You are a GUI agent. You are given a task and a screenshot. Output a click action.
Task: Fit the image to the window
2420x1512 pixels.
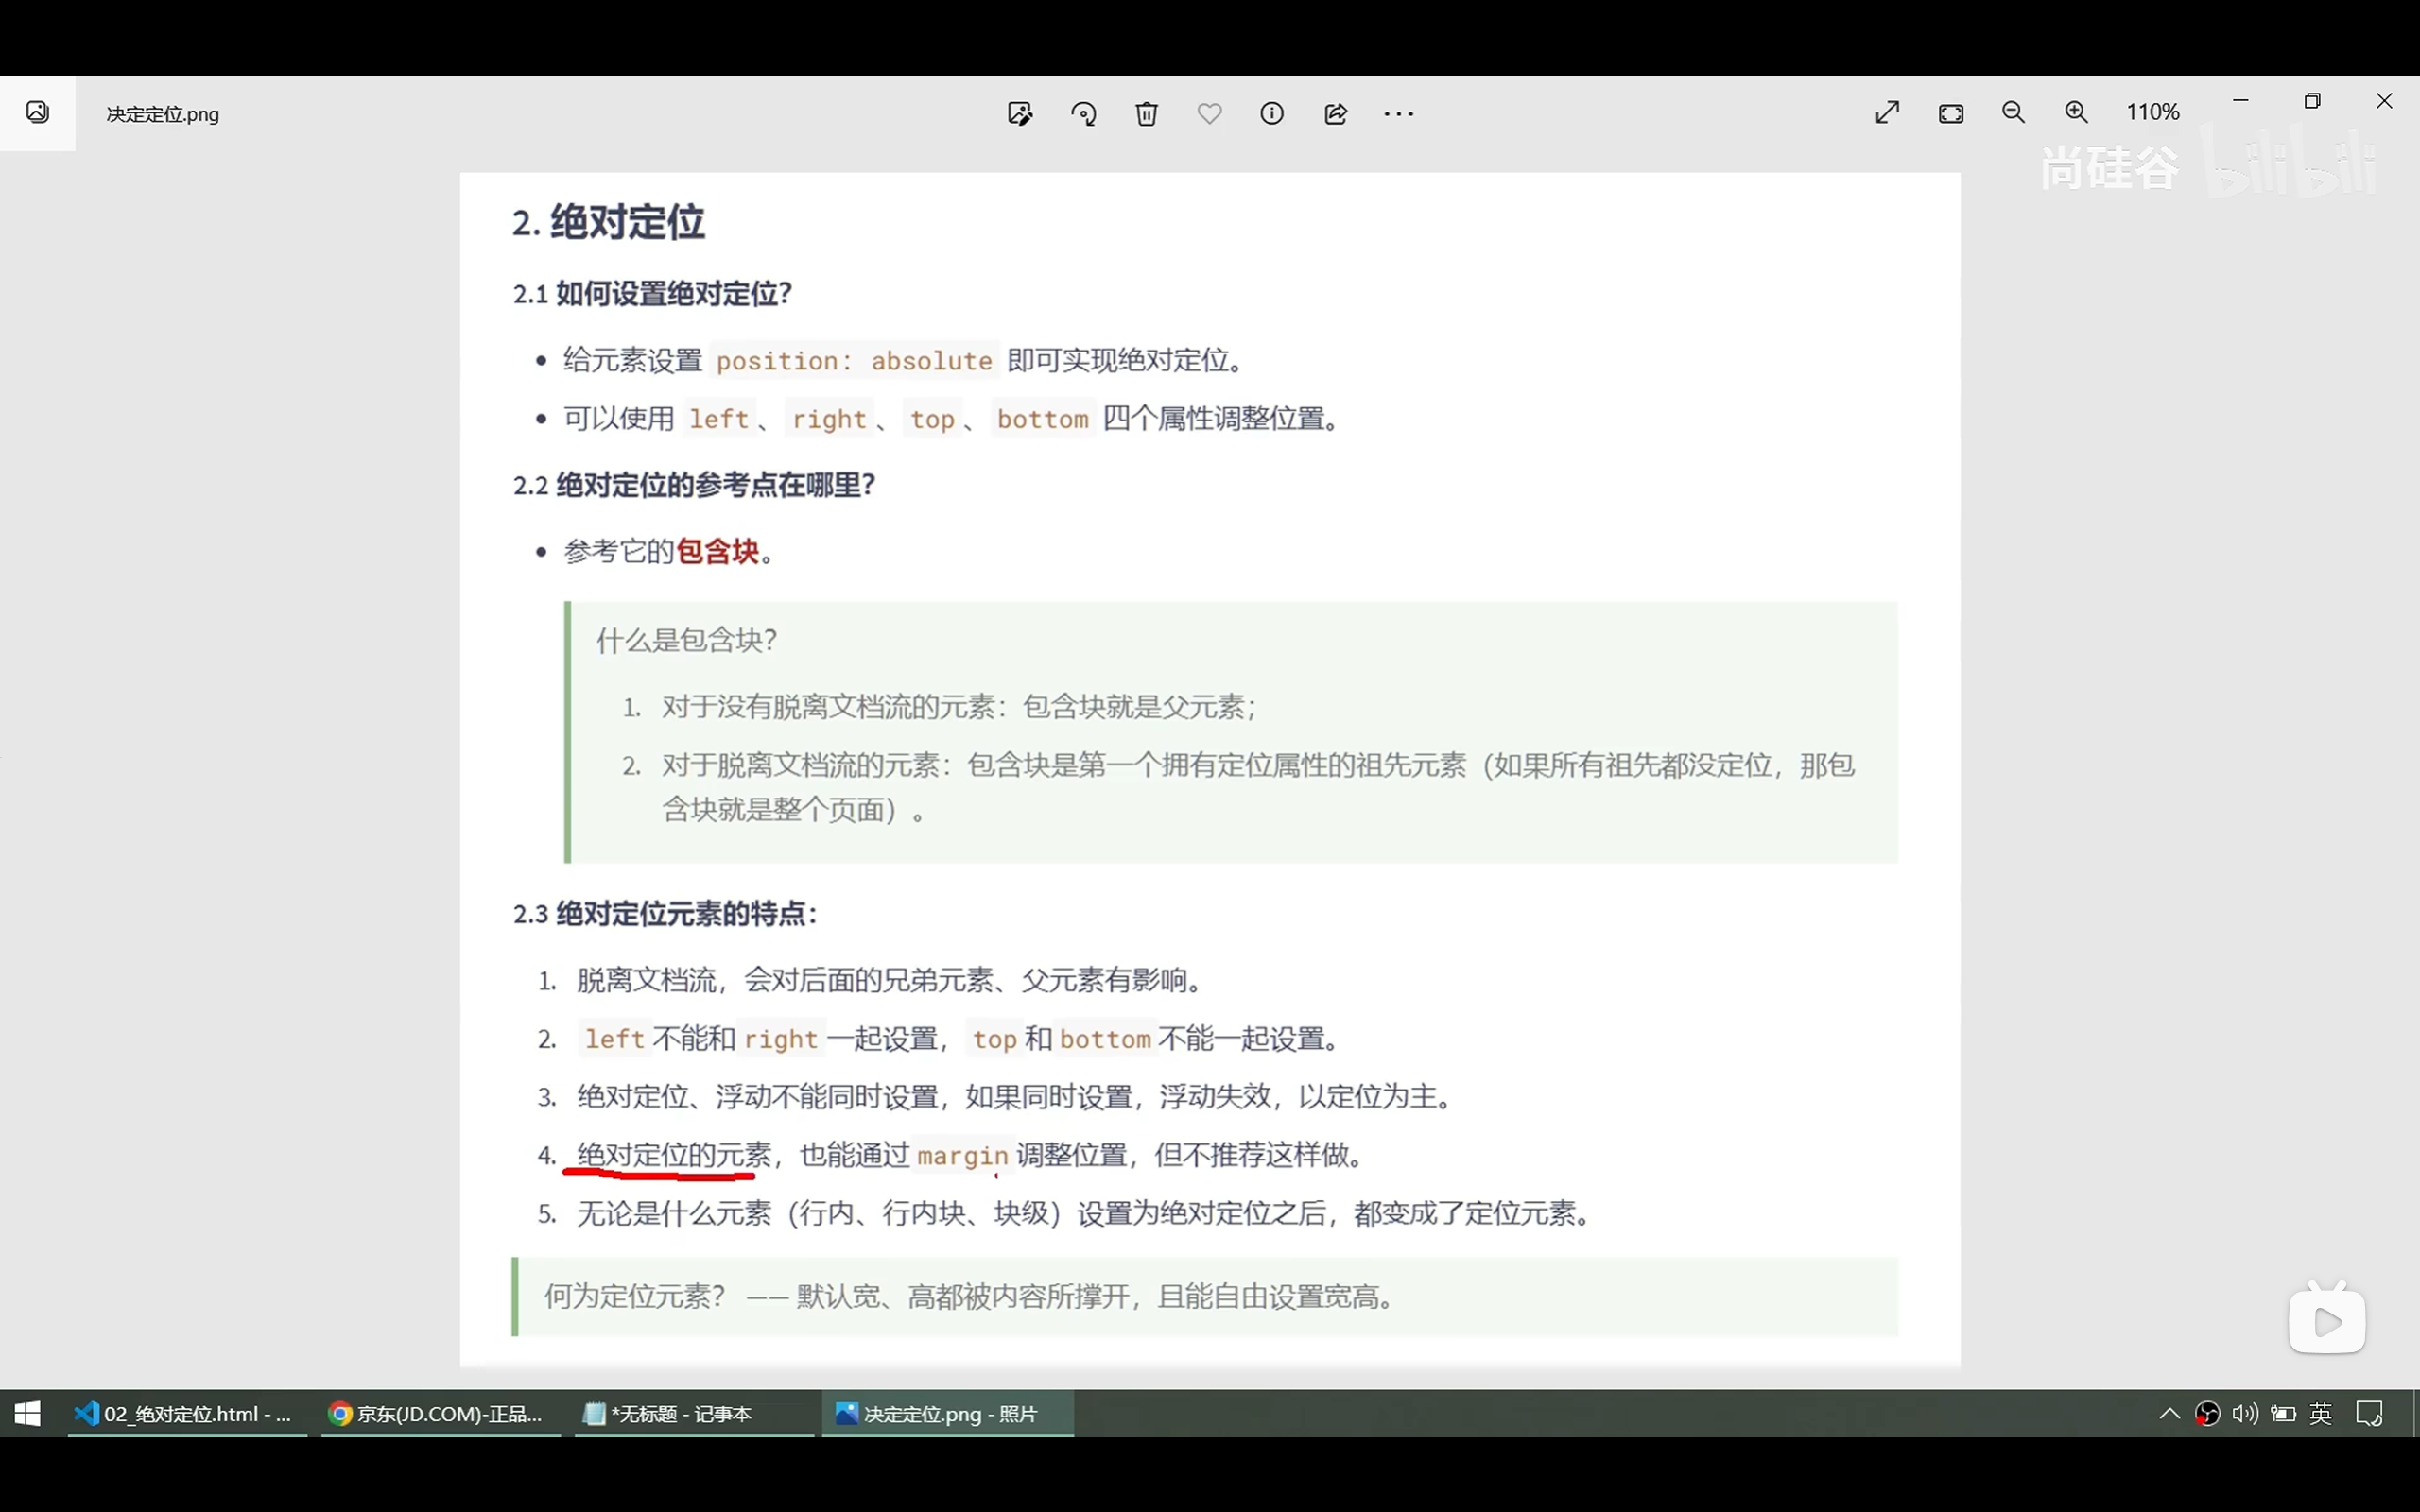point(1952,113)
